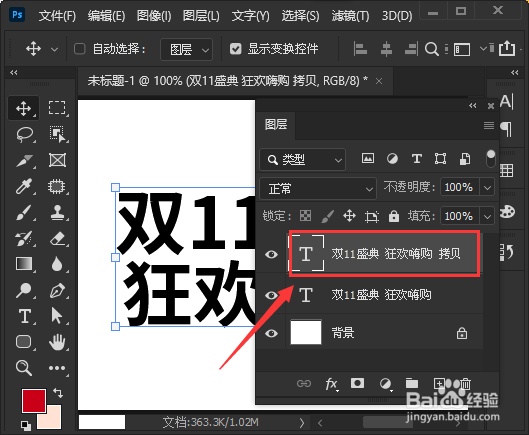The height and width of the screenshot is (435, 529).
Task: Select the Rounded Rectangle shape tool
Action: pos(24,342)
